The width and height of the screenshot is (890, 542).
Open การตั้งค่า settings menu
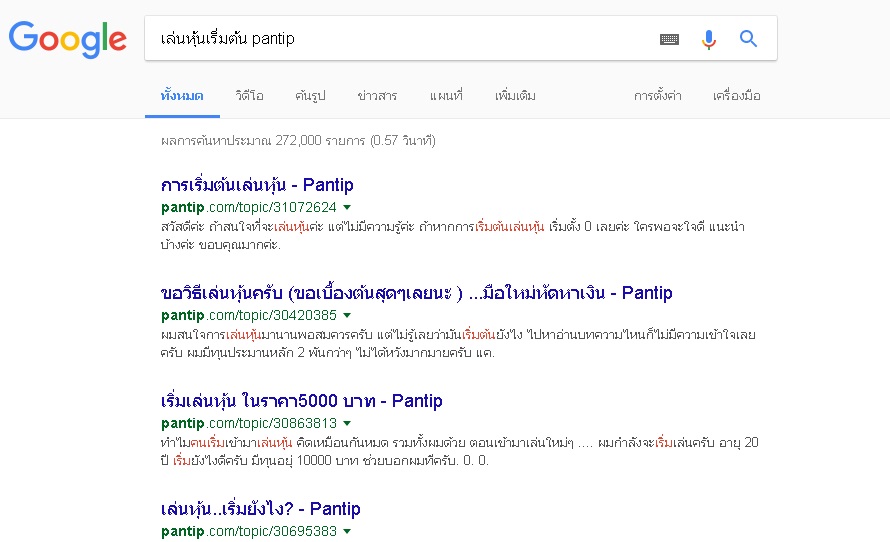[657, 95]
